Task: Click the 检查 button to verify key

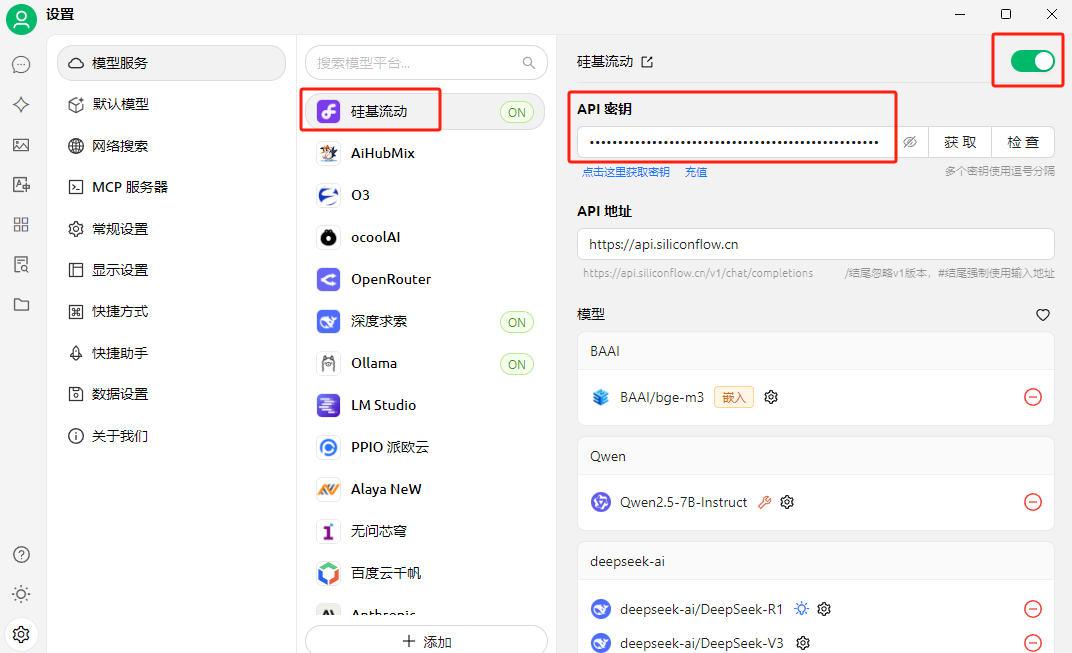Action: point(1023,142)
